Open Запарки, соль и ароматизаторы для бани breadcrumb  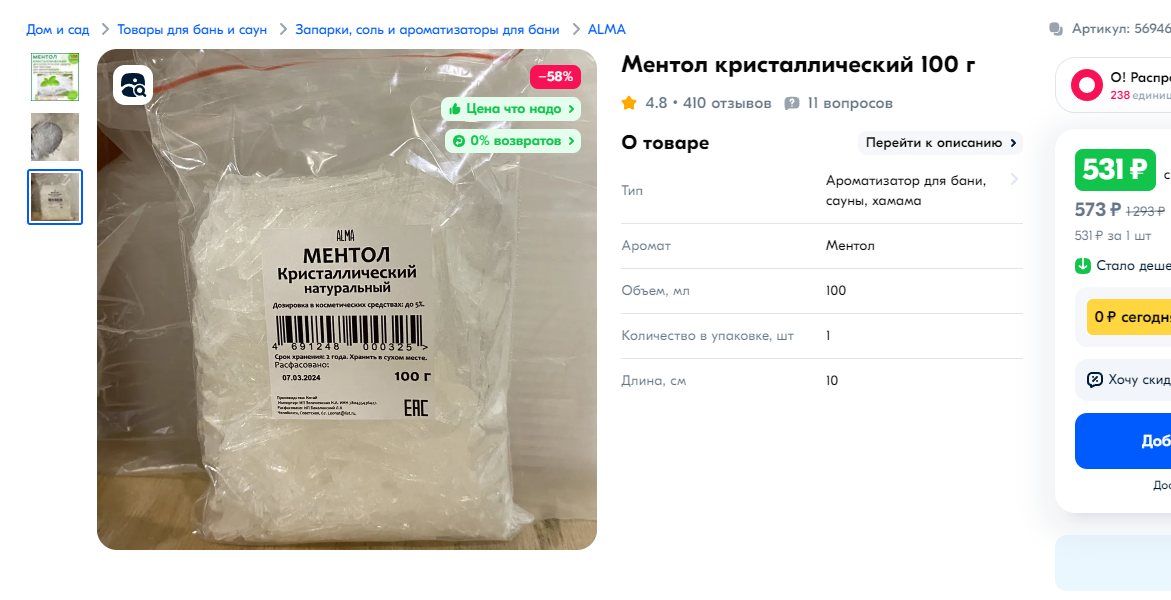click(427, 30)
